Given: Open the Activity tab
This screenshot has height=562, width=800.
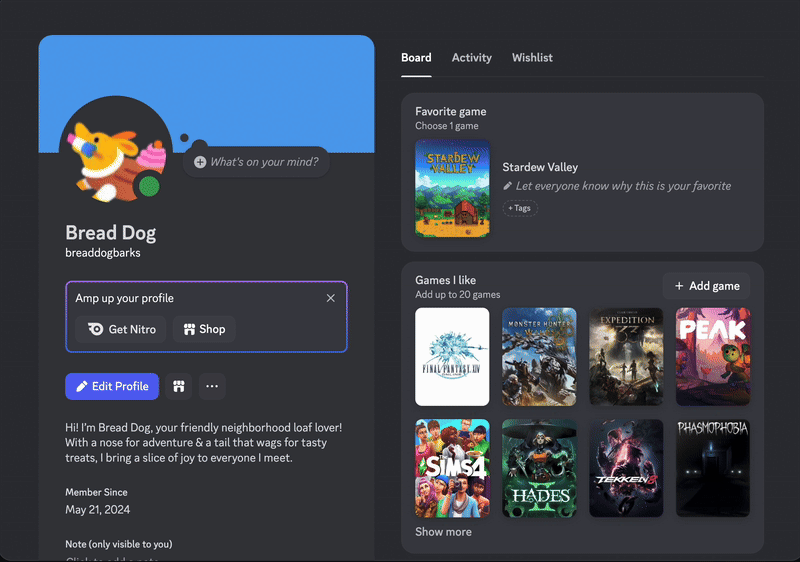Looking at the screenshot, I should (471, 58).
